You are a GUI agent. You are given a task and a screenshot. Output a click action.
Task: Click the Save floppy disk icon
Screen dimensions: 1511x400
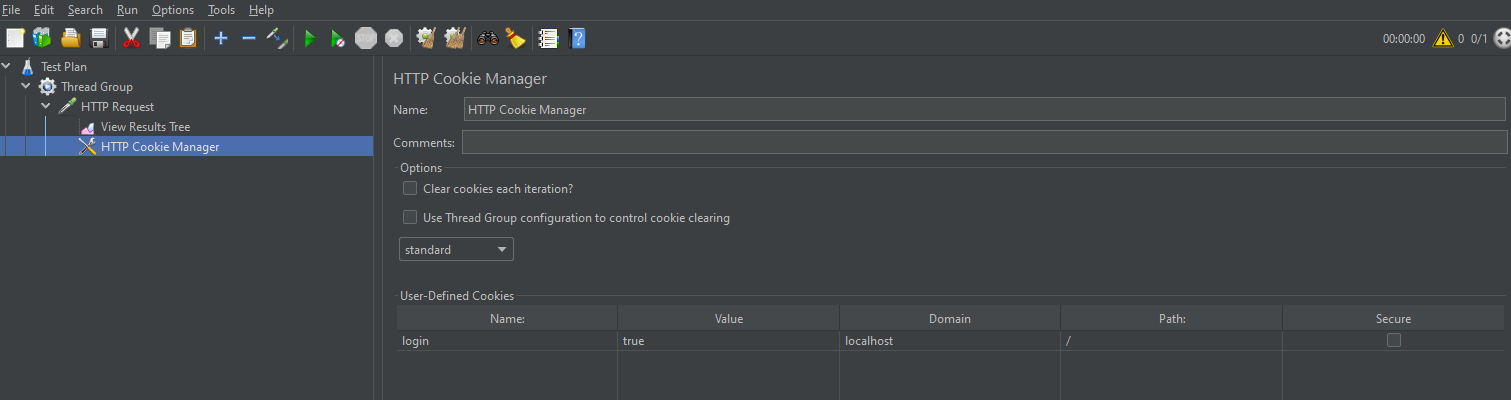click(x=99, y=38)
